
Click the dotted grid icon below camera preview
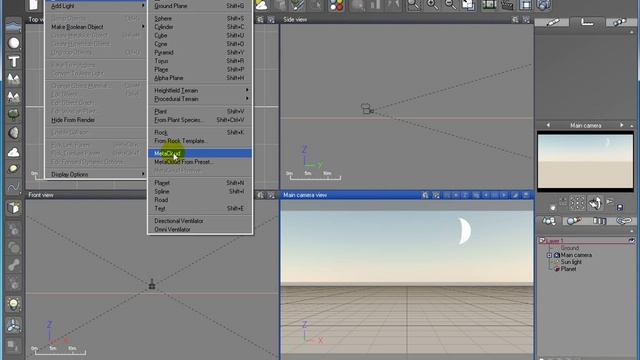tap(577, 202)
